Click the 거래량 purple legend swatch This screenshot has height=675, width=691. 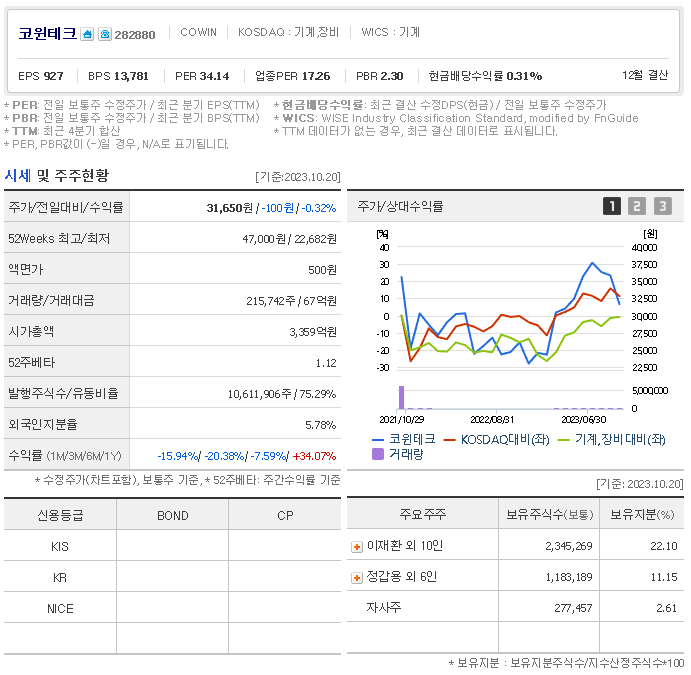pos(378,454)
